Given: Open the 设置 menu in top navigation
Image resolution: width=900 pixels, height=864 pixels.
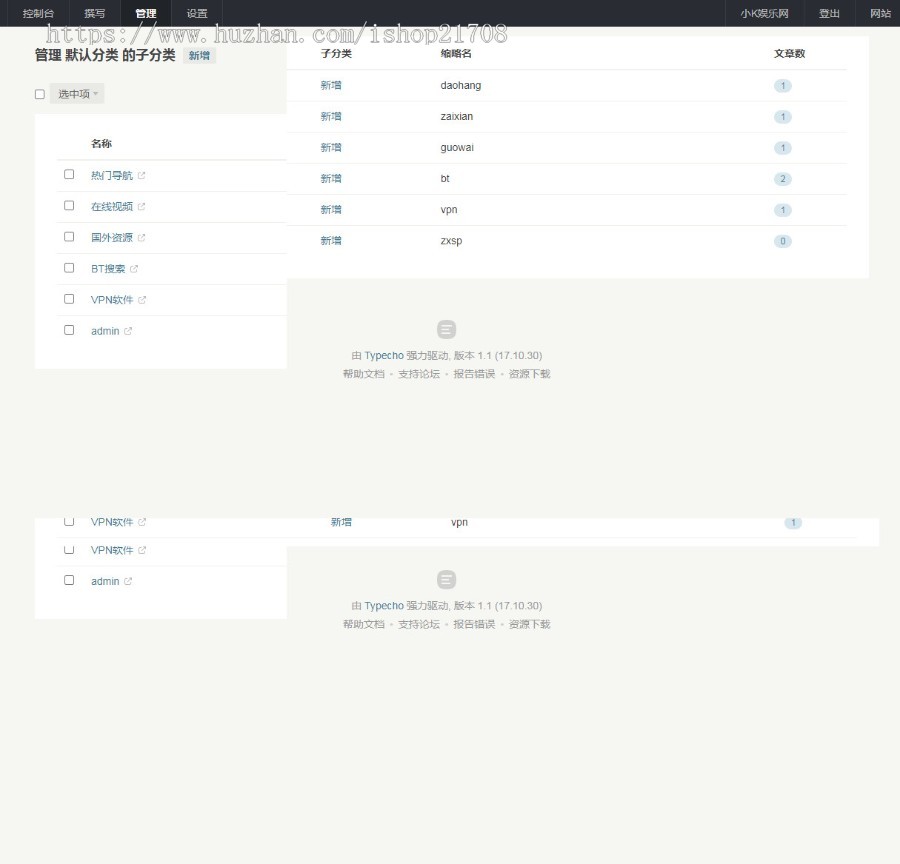Looking at the screenshot, I should pos(197,13).
